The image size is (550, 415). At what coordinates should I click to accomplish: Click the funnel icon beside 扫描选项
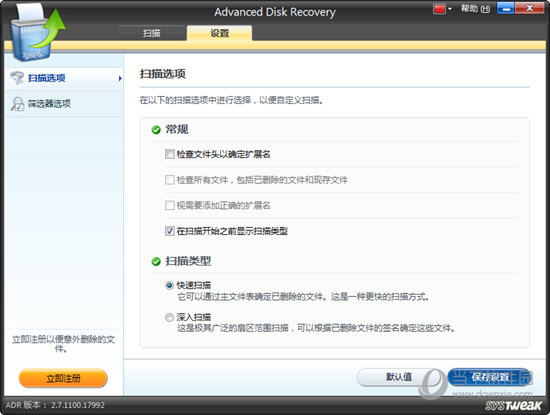pyautogui.click(x=17, y=78)
